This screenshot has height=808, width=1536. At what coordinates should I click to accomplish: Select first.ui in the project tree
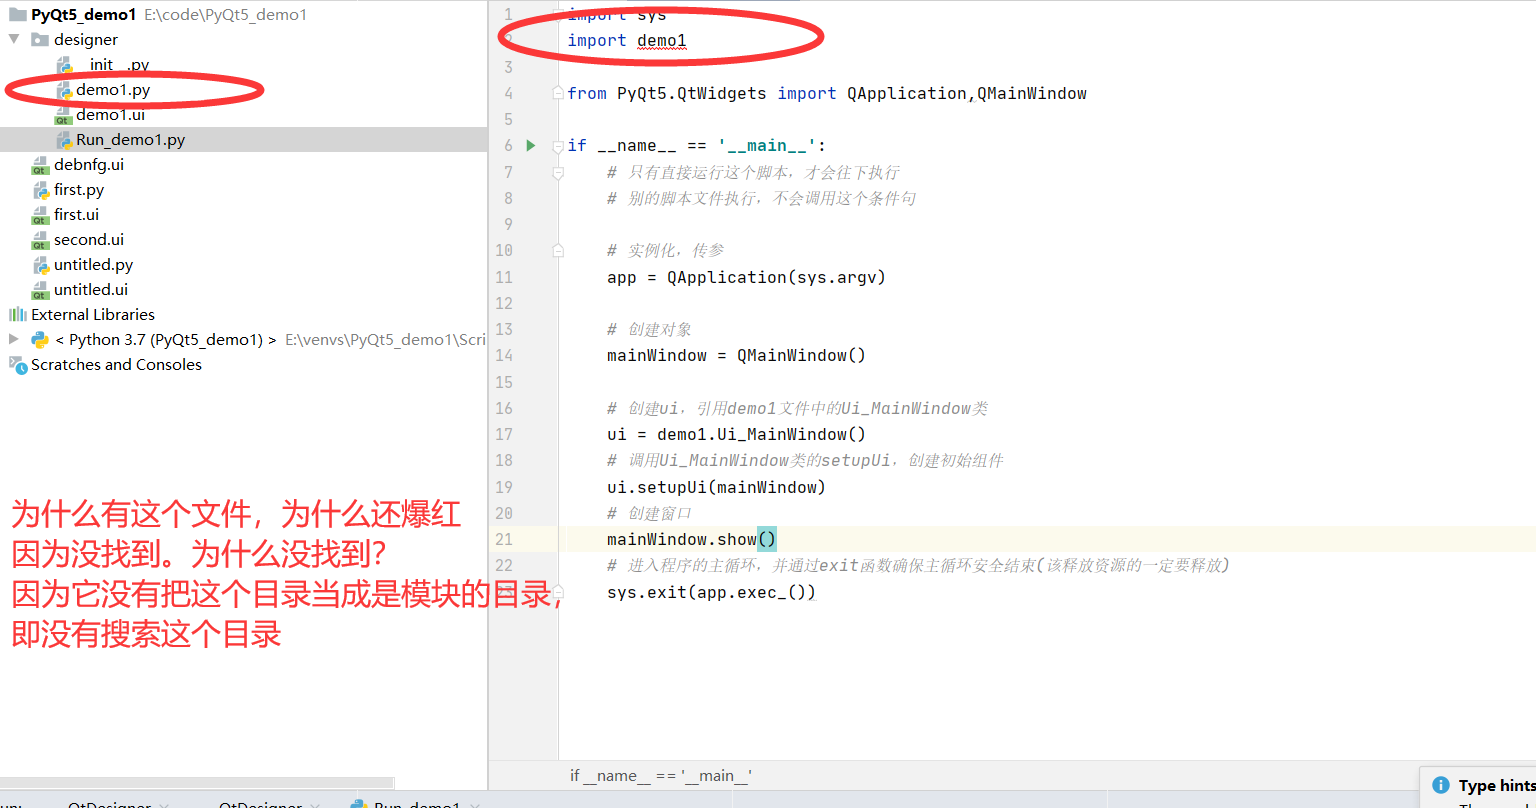76,215
